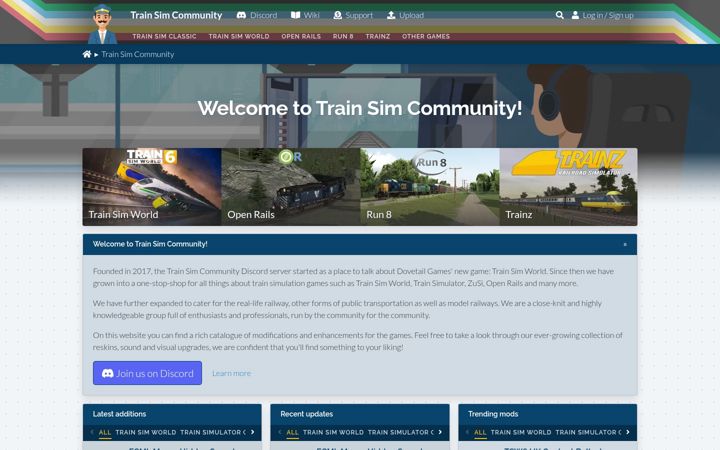Click Trending mods tabs left arrow
Viewport: 720px width, 450px height.
pos(467,432)
